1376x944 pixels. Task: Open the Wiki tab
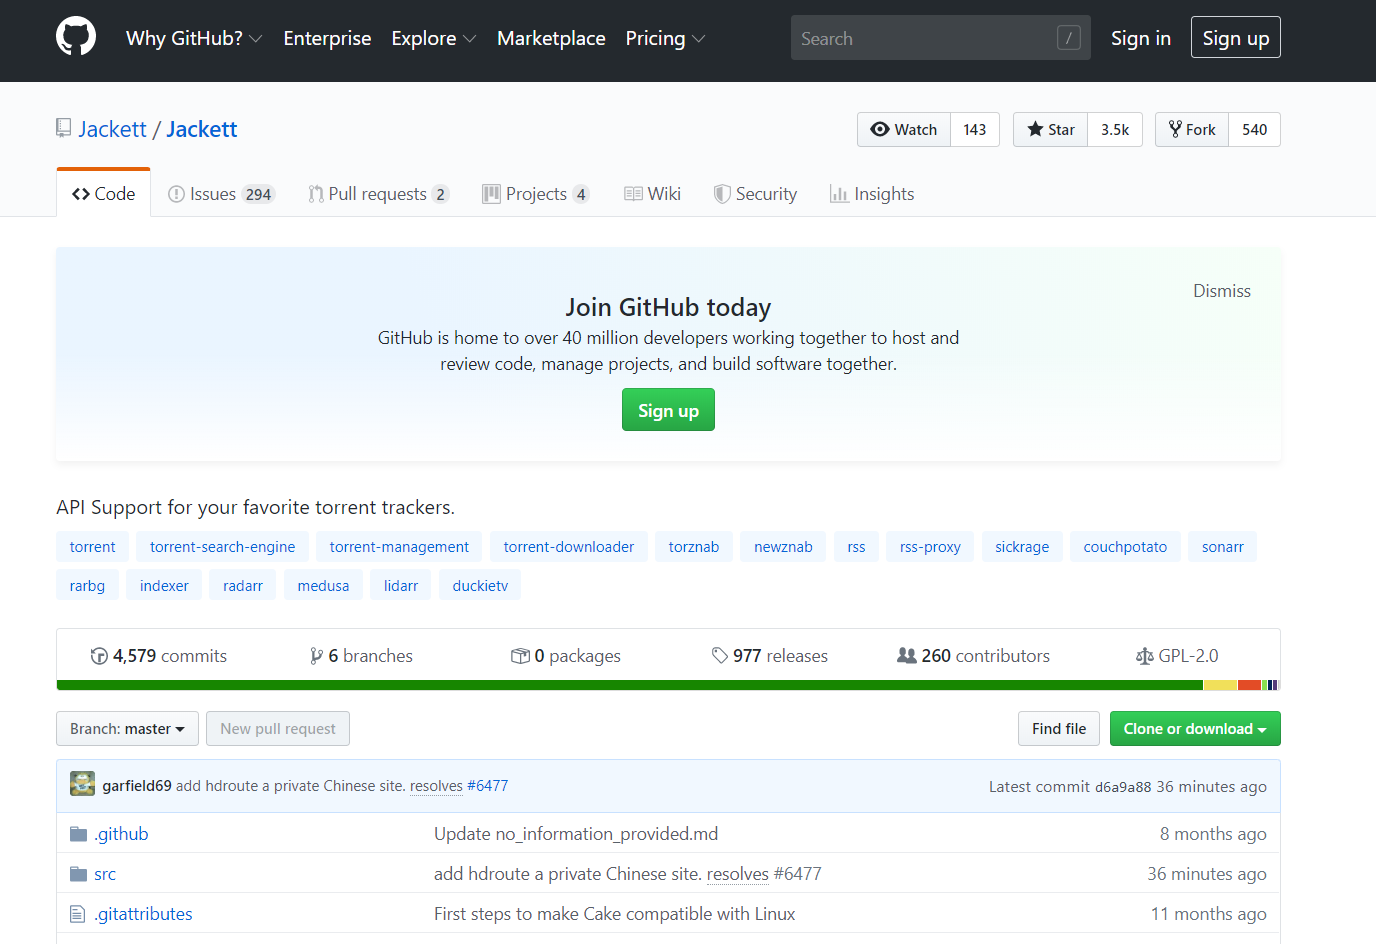pyautogui.click(x=652, y=193)
